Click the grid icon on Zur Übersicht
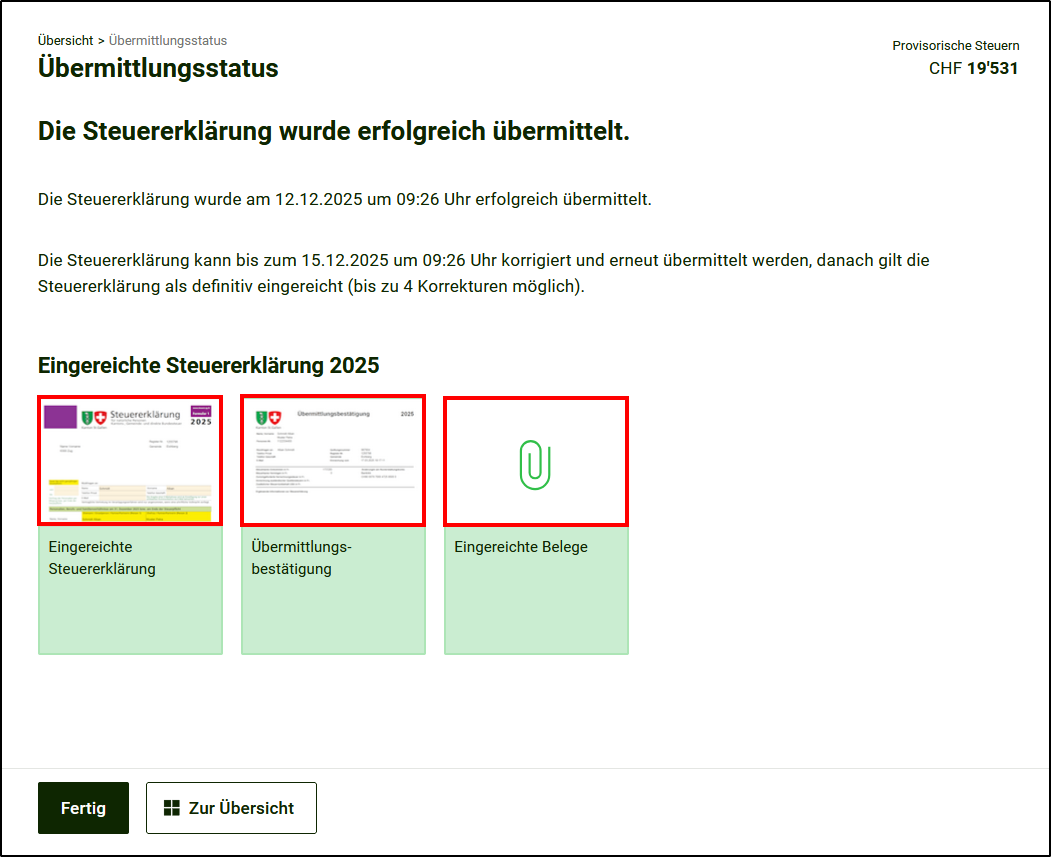Image resolution: width=1051 pixels, height=857 pixels. pos(172,808)
